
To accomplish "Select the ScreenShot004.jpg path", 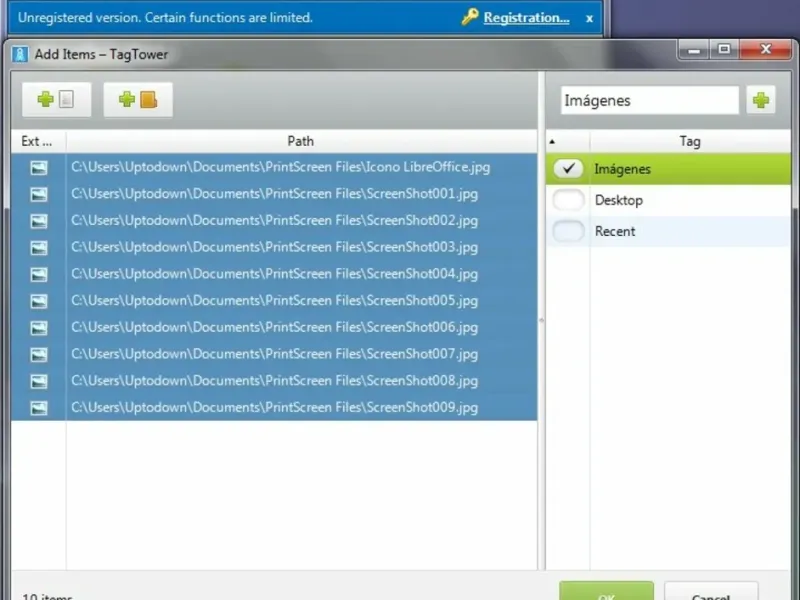I will tap(274, 274).
